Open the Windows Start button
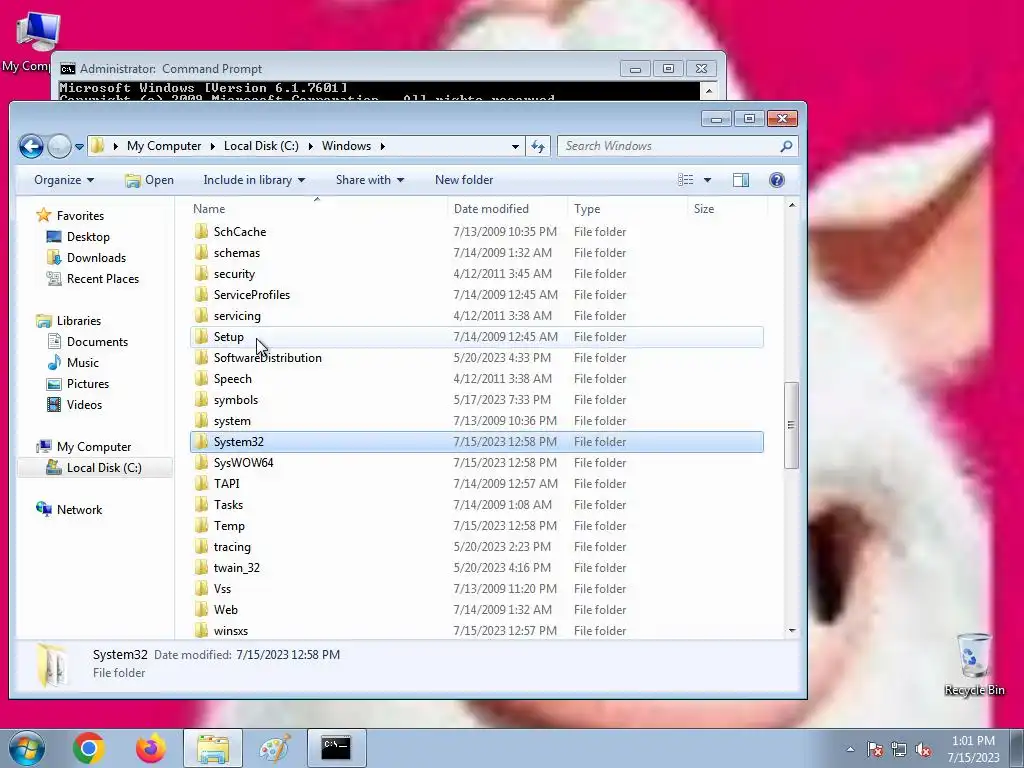This screenshot has height=768, width=1024. click(27, 748)
